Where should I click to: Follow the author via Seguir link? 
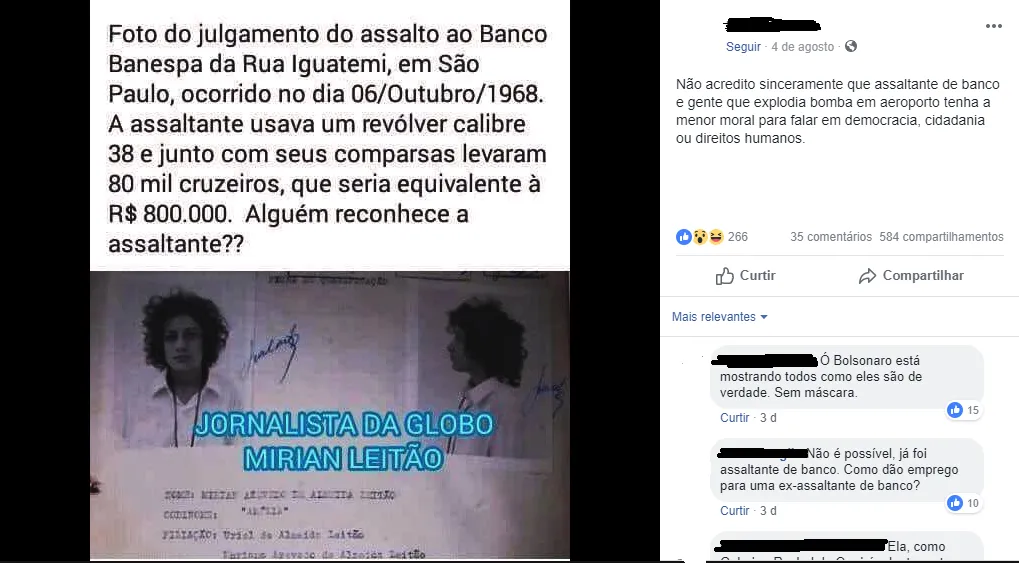tap(743, 47)
